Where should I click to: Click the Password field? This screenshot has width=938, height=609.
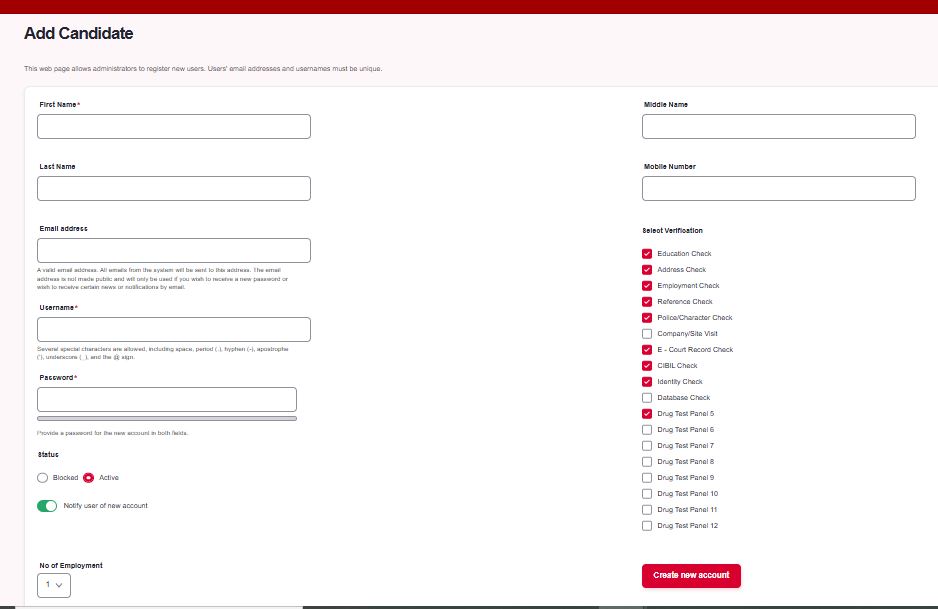pyautogui.click(x=166, y=398)
